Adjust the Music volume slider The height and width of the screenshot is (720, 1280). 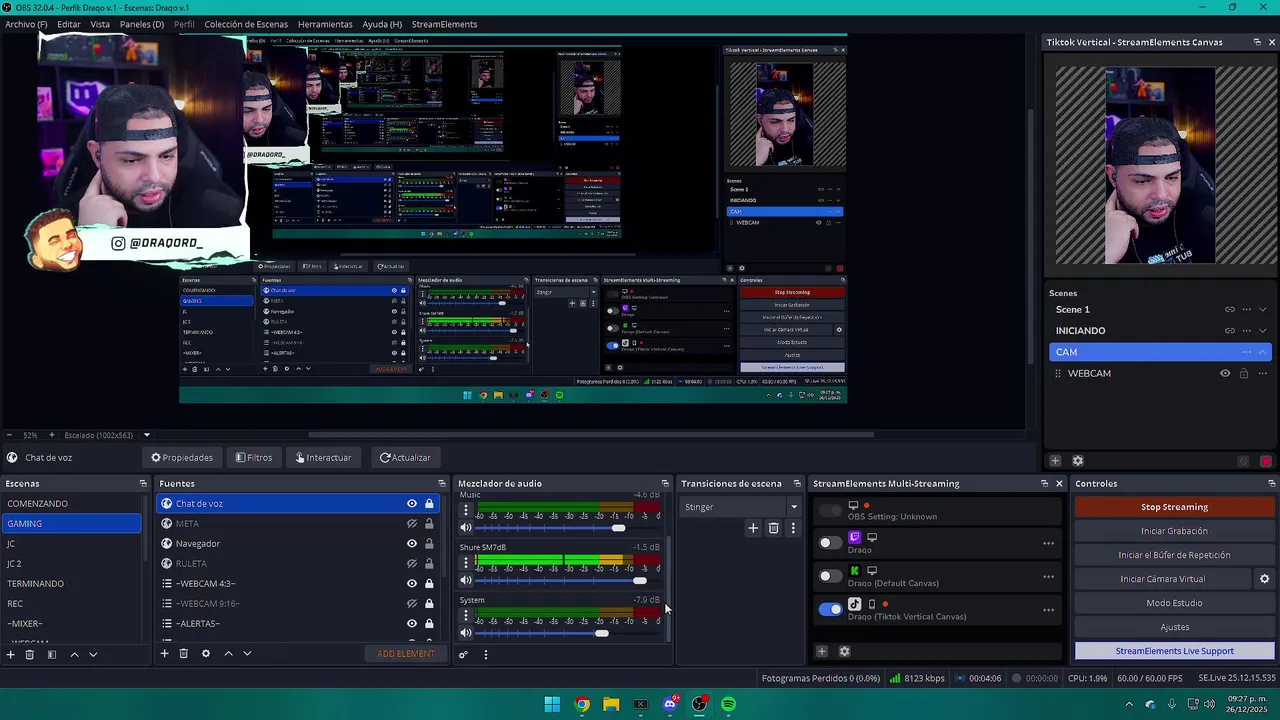coord(568,528)
